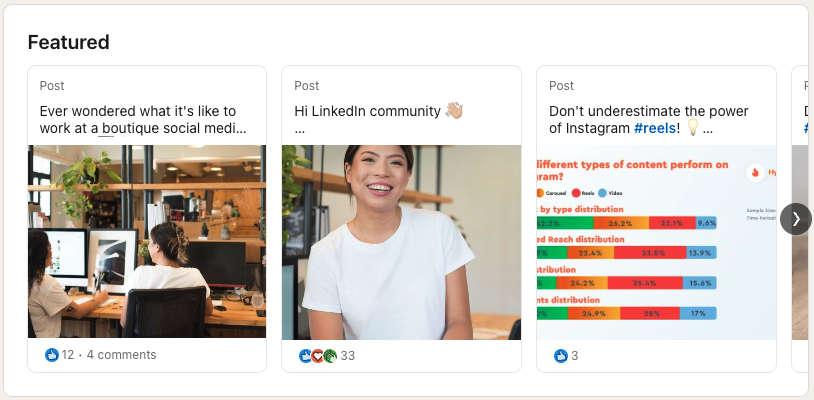Click 'Post' label on Hi LinkedIn community card
The width and height of the screenshot is (814, 400).
pyautogui.click(x=307, y=86)
